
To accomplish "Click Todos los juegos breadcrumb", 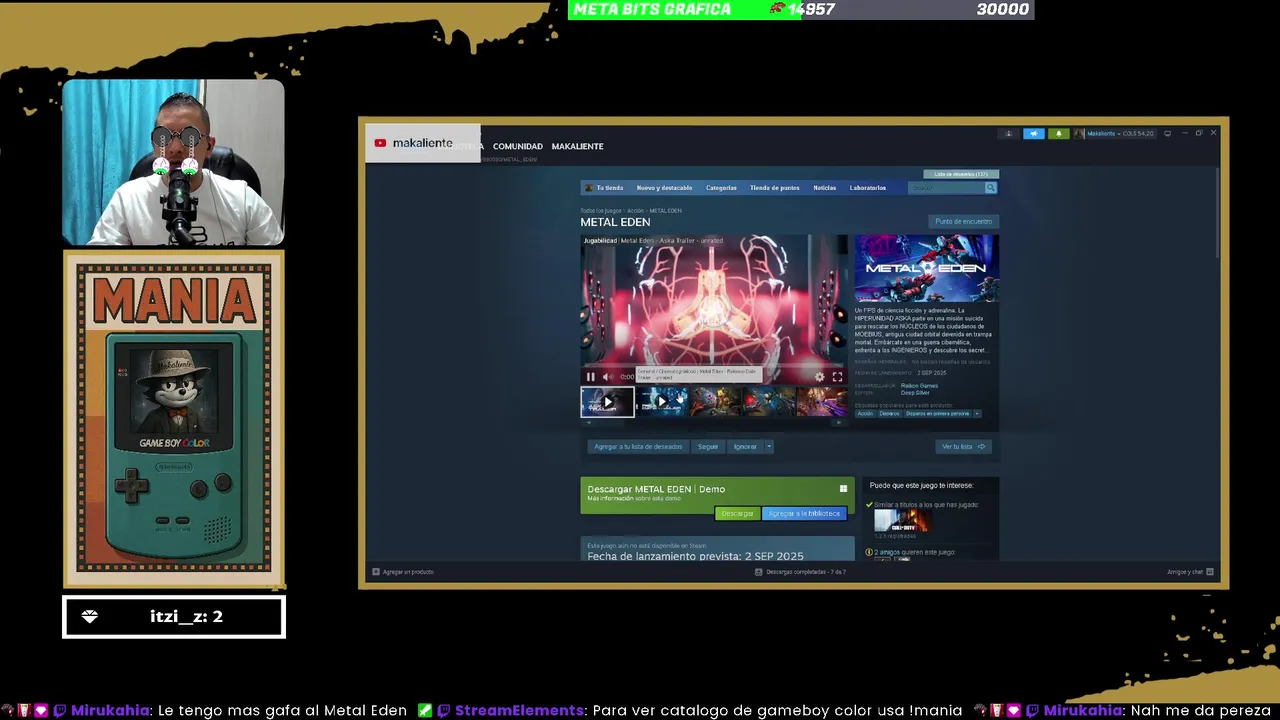I will [x=601, y=211].
